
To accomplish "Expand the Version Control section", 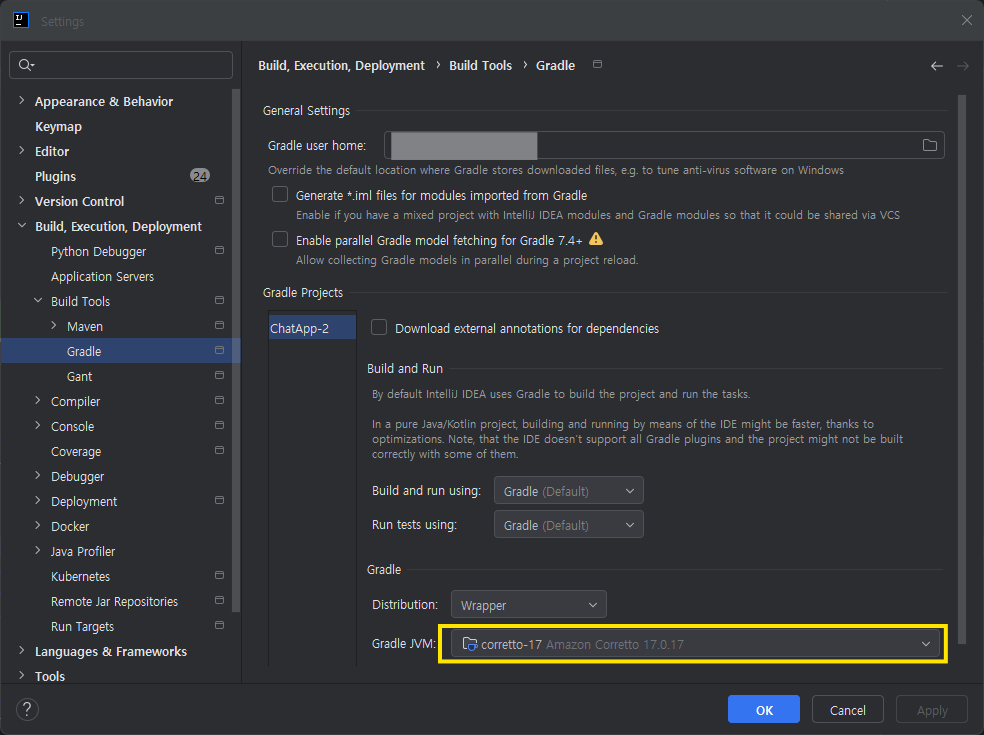I will (x=22, y=200).
